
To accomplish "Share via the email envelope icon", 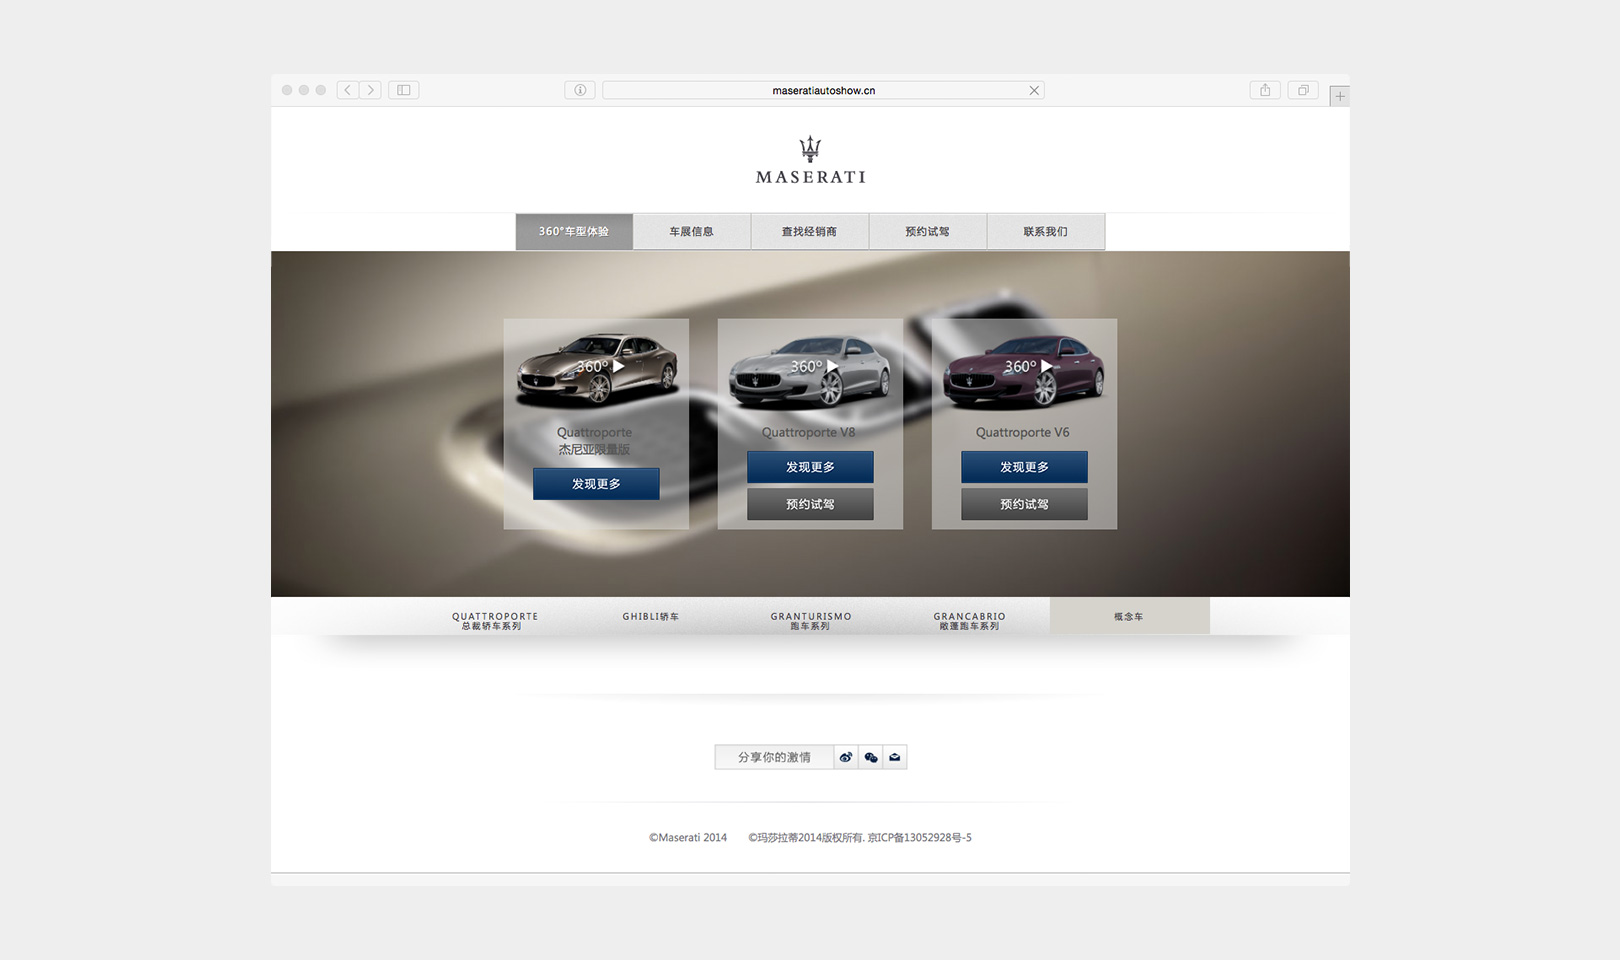I will pos(895,757).
